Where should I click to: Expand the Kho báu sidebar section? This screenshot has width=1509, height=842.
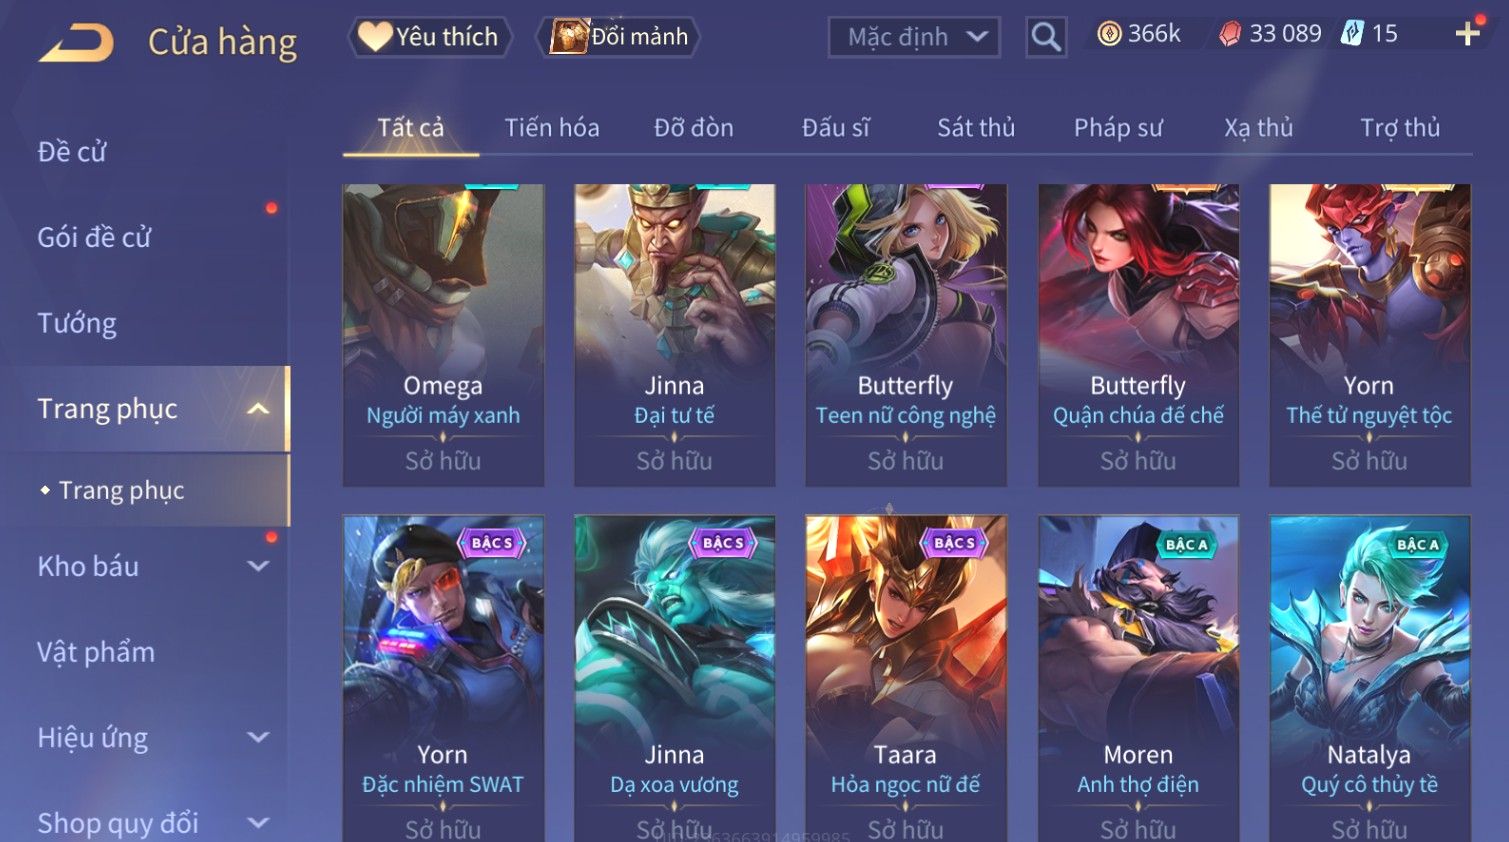click(258, 566)
